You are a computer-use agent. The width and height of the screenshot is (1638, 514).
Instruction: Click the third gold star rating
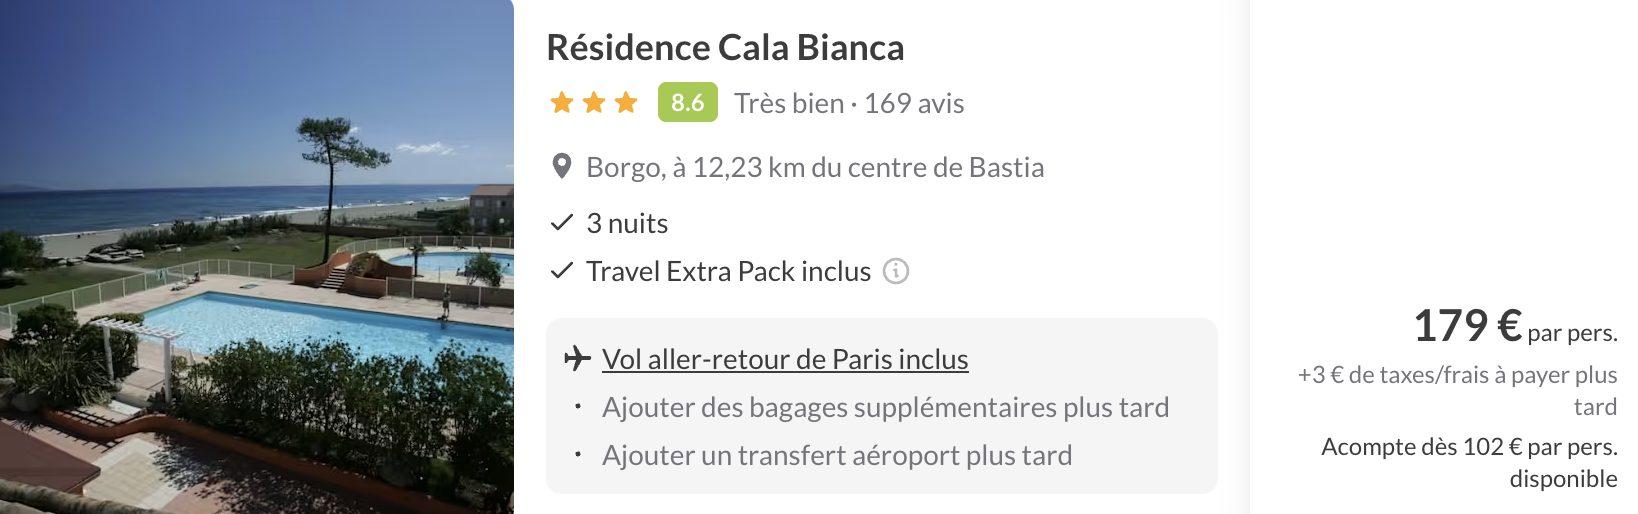(x=626, y=102)
